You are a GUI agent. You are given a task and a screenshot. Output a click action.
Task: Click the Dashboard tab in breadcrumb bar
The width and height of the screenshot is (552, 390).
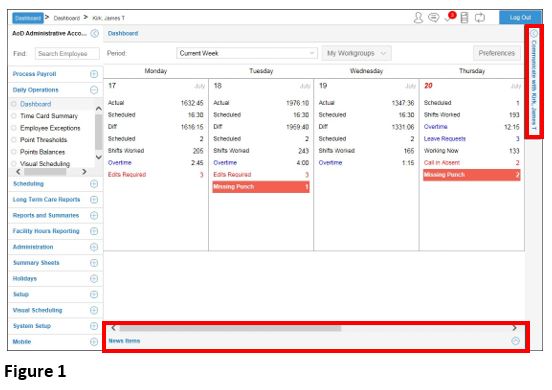pos(28,18)
